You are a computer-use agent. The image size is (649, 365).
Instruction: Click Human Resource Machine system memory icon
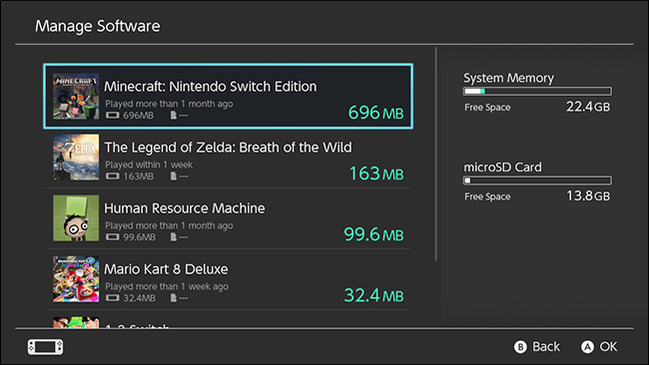pos(112,237)
